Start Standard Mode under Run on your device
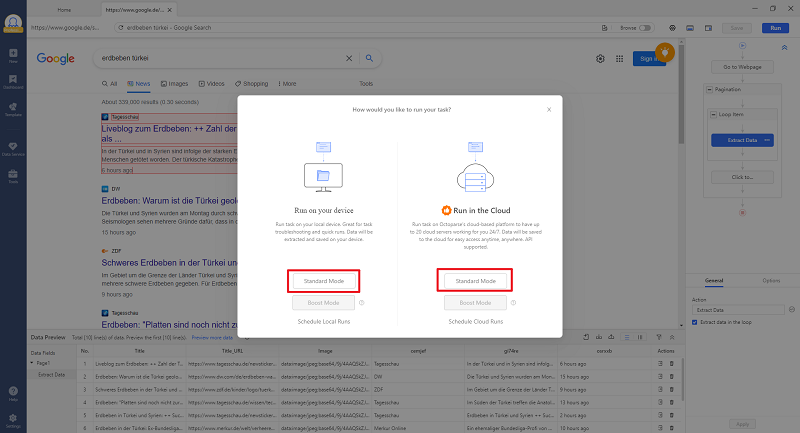The width and height of the screenshot is (800, 433). tap(323, 281)
